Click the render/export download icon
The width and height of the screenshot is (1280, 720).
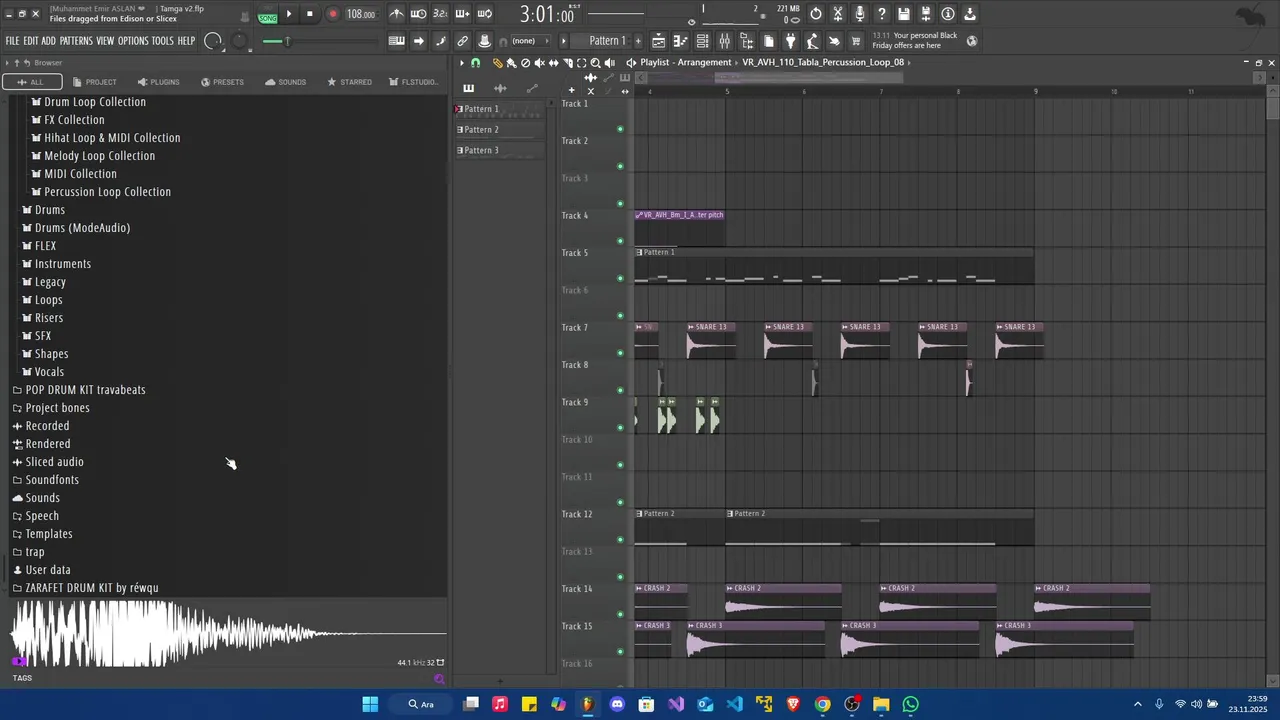pyautogui.click(x=970, y=14)
